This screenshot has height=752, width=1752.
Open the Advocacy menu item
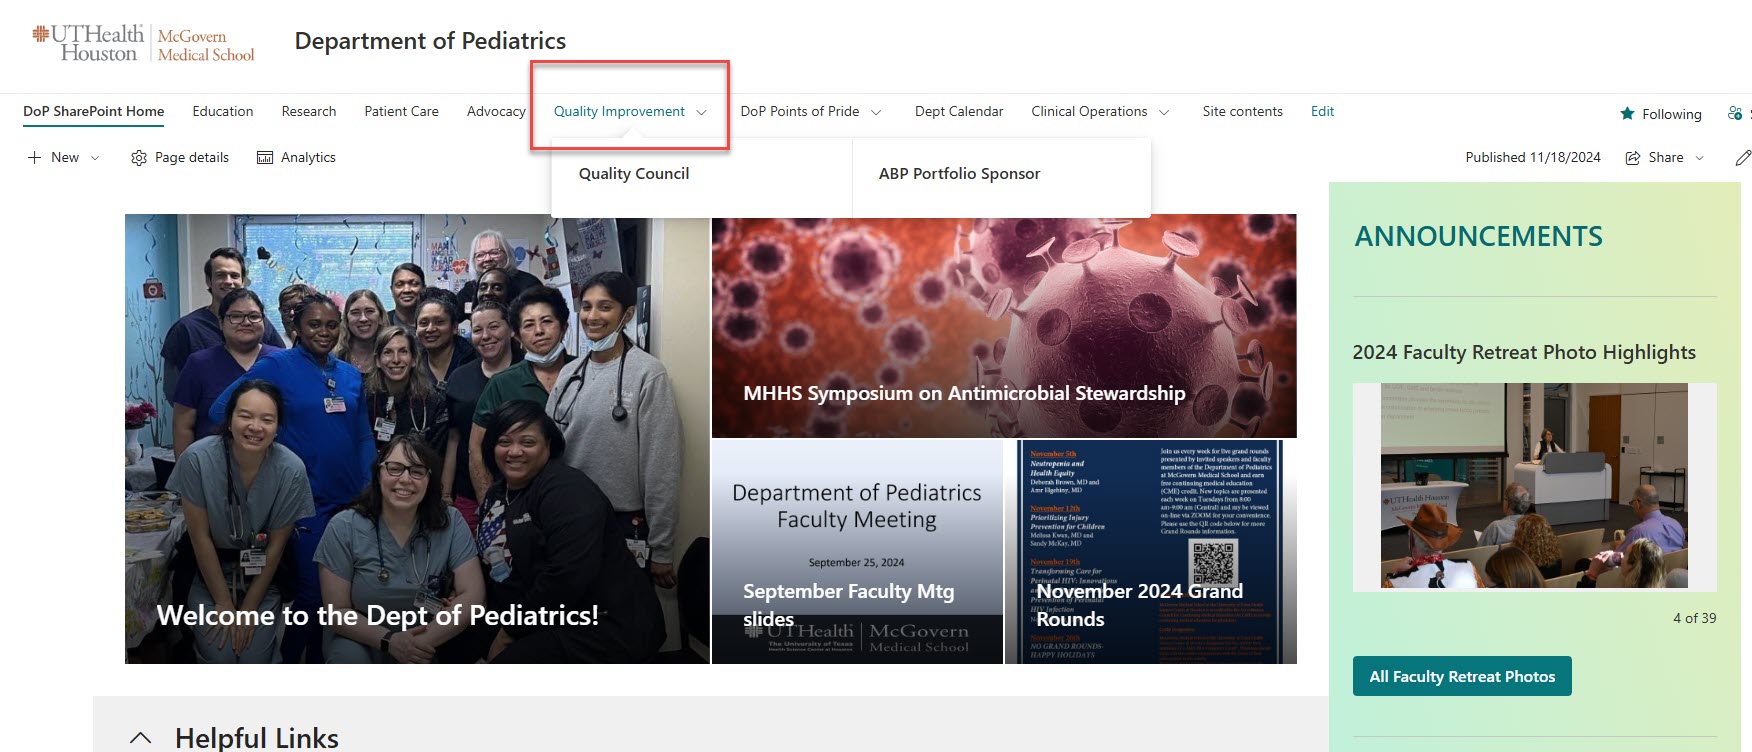496,111
